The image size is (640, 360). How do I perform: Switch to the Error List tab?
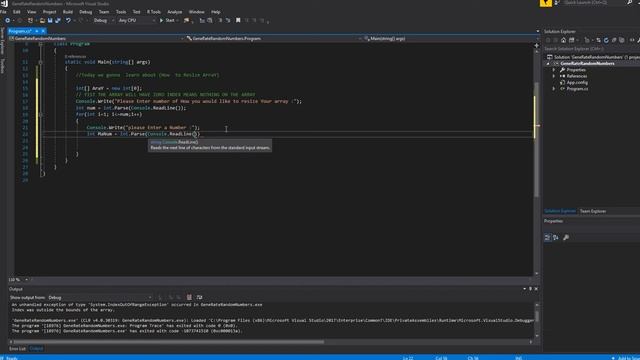[x=17, y=349]
